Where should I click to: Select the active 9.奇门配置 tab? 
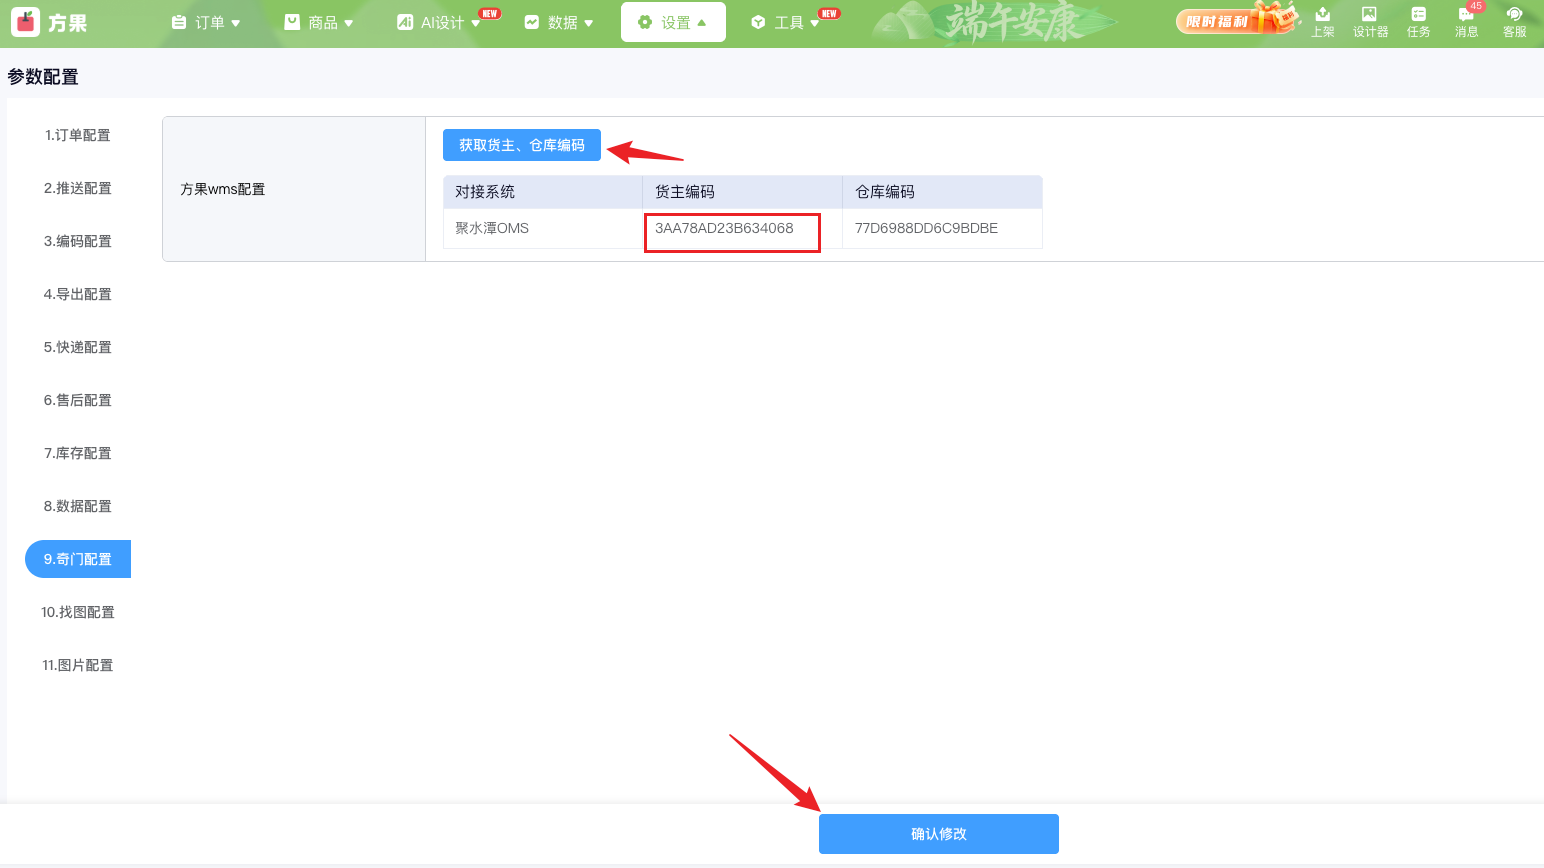tap(78, 559)
